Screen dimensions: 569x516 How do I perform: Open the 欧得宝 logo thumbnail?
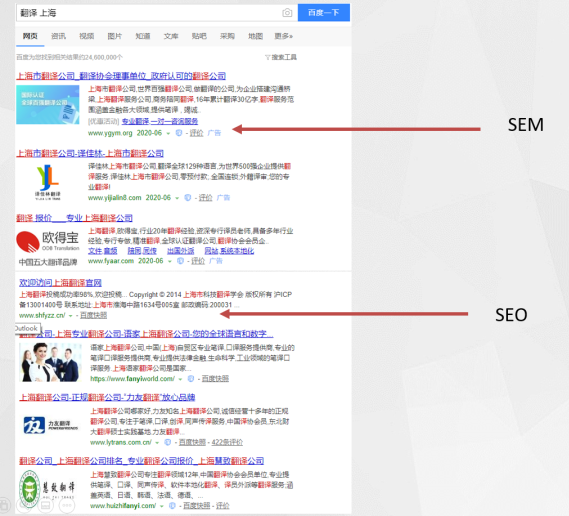48,242
